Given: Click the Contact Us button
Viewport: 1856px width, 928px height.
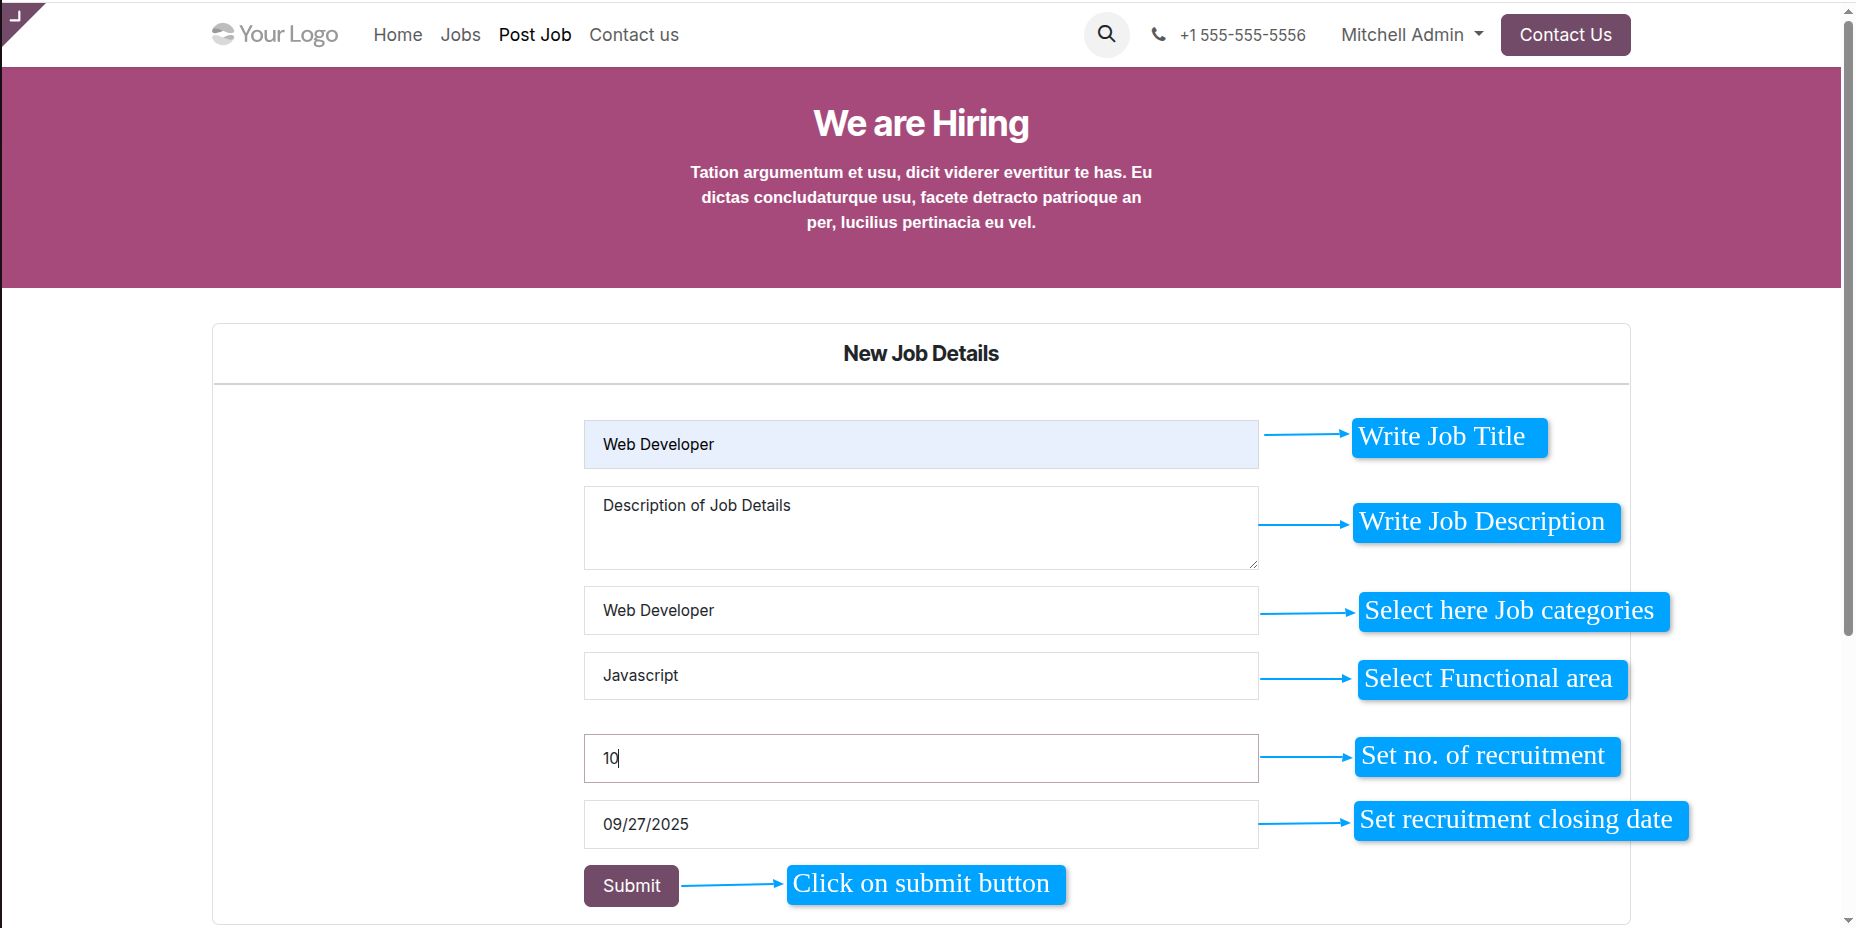Looking at the screenshot, I should coord(1565,34).
